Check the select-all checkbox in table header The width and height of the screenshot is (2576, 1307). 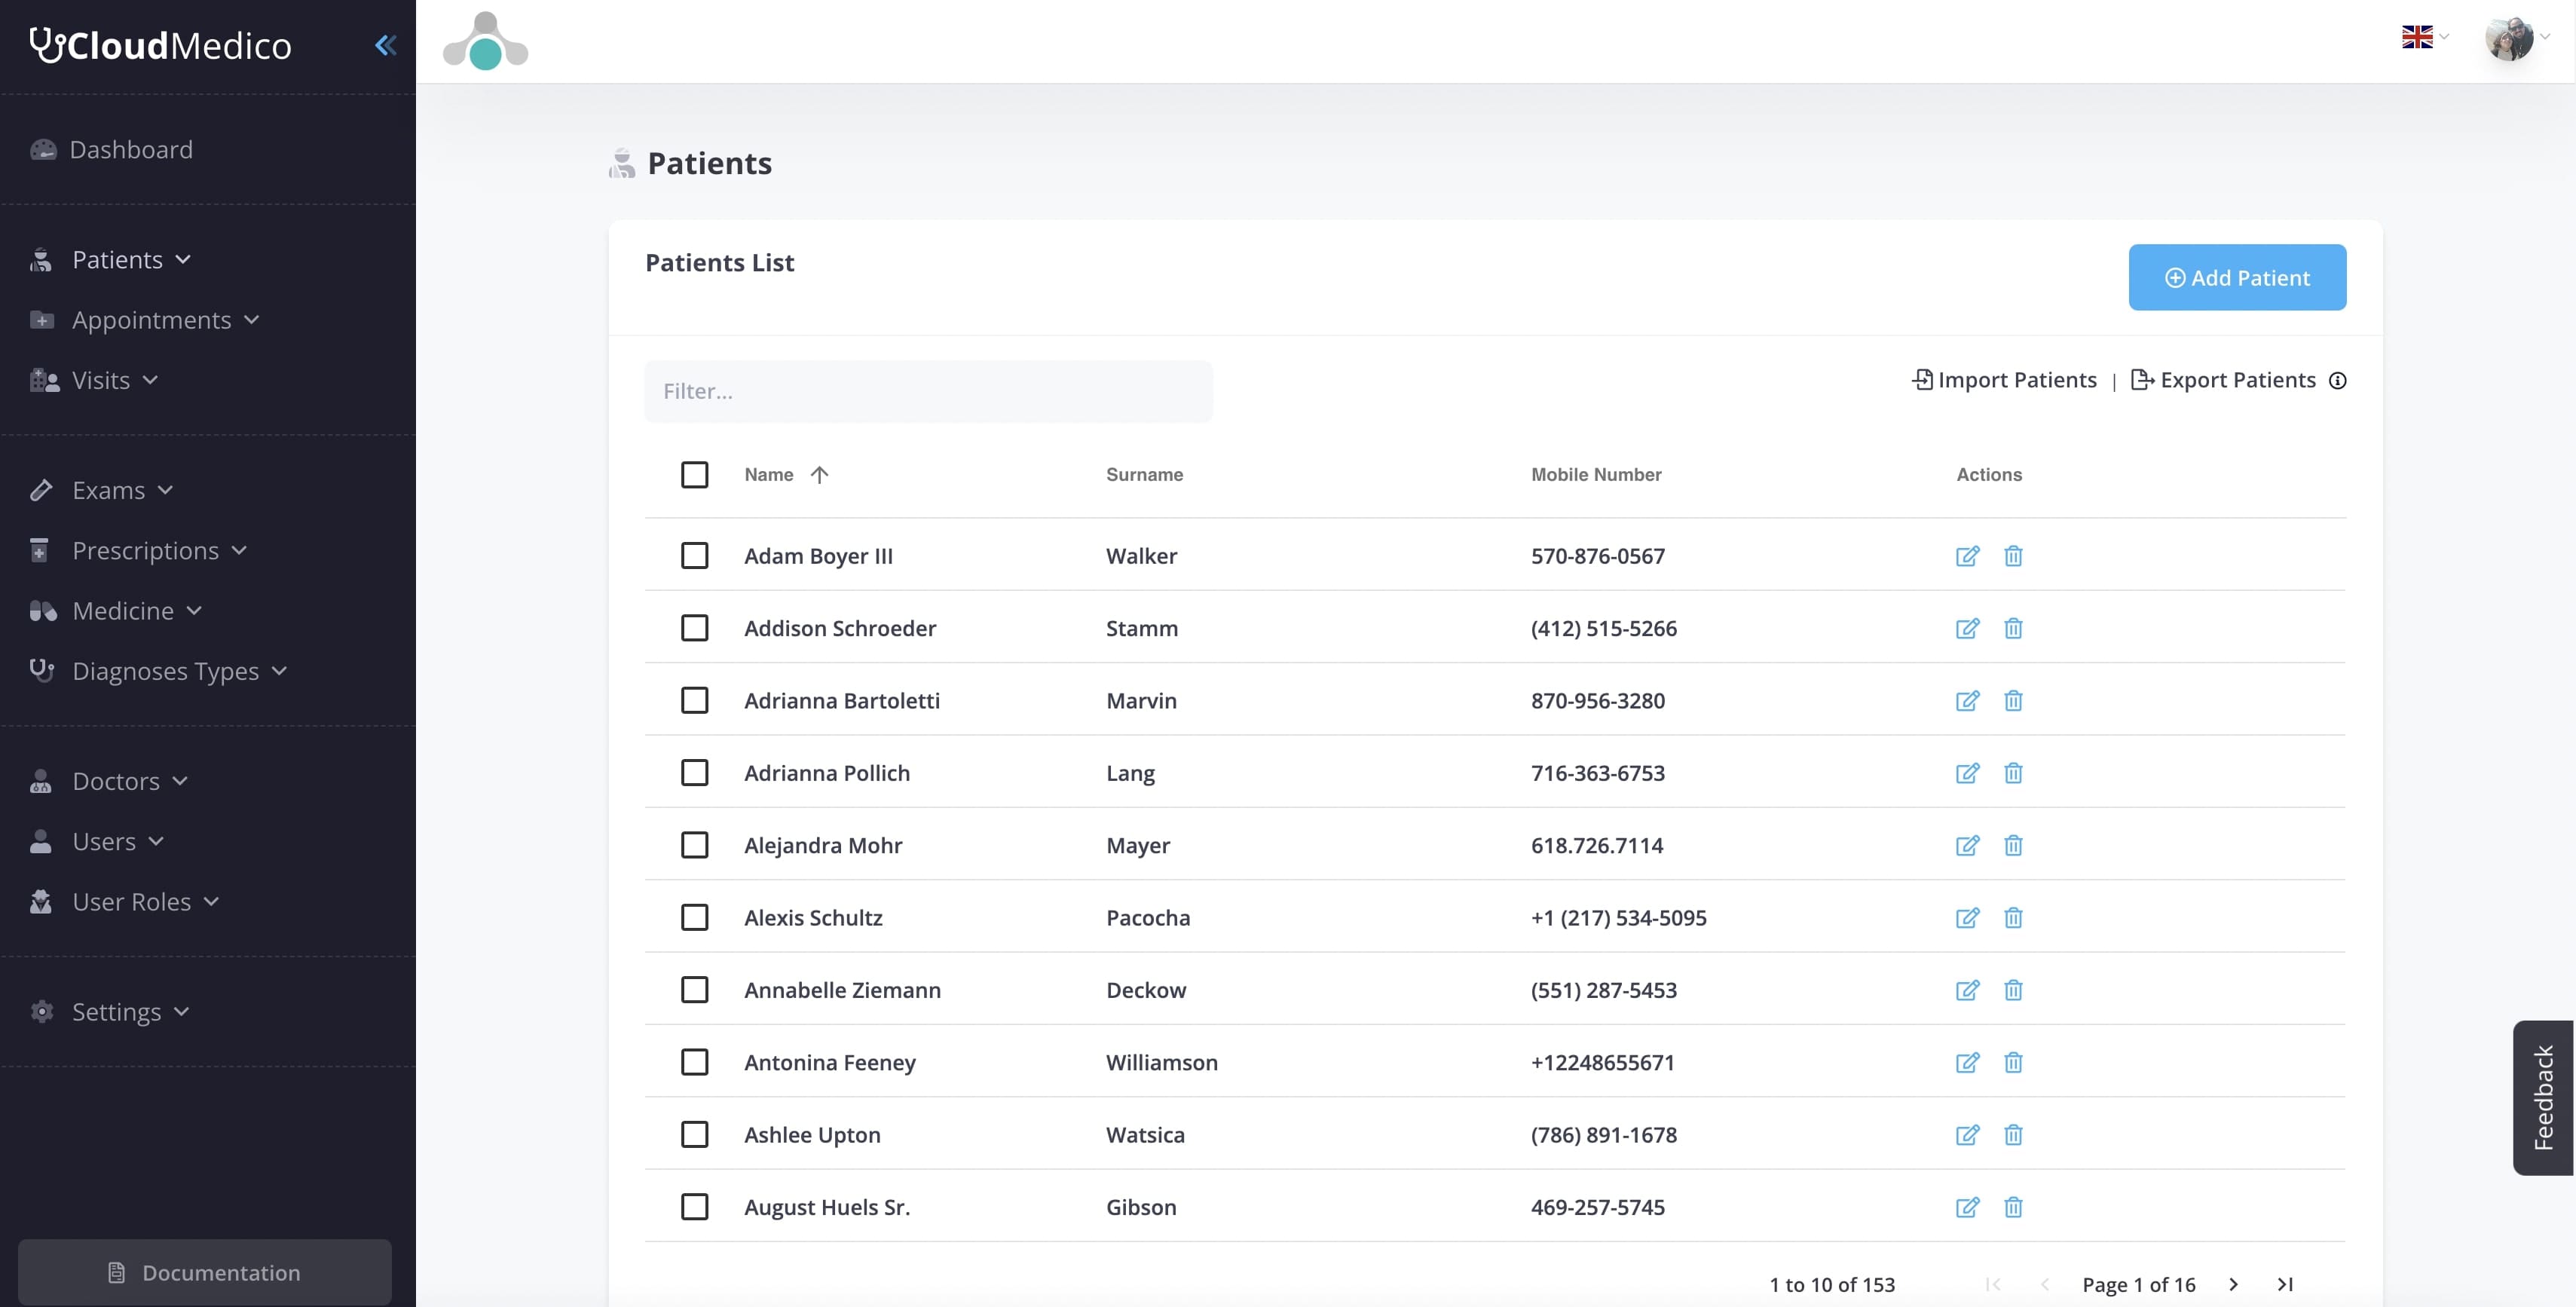pos(695,475)
